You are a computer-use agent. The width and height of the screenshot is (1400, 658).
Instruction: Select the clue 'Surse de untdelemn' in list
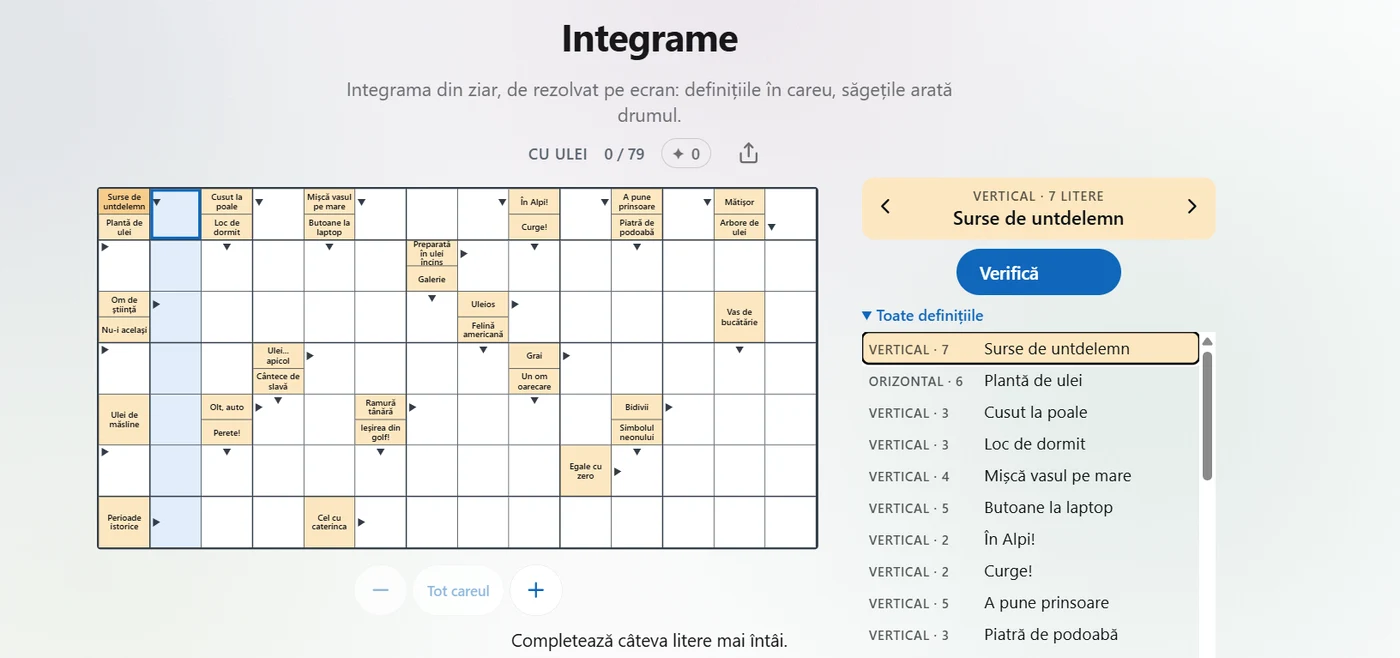click(x=1030, y=349)
